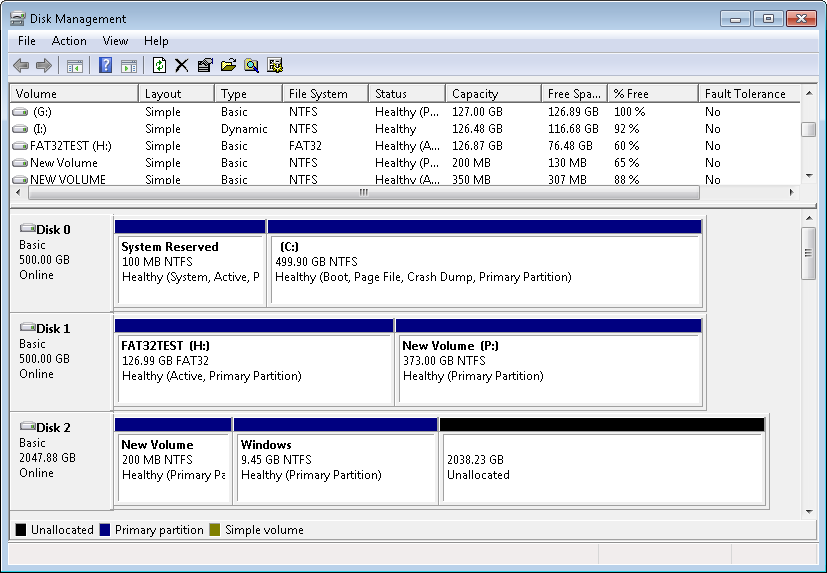Open the File menu
The height and width of the screenshot is (573, 827).
pyautogui.click(x=27, y=41)
